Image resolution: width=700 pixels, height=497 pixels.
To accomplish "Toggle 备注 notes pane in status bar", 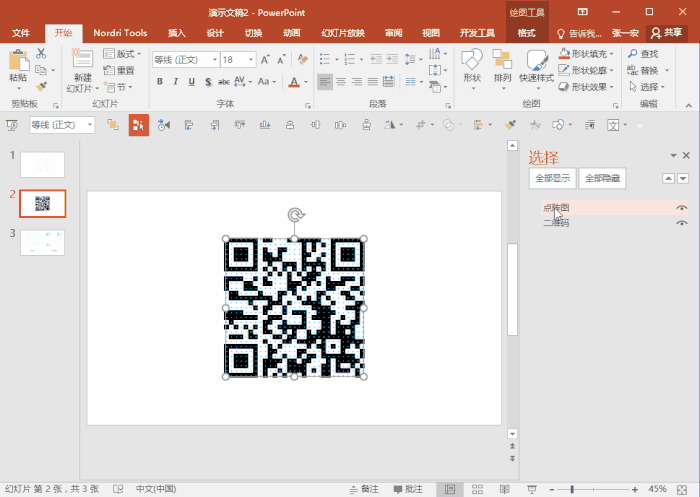I will [x=364, y=489].
